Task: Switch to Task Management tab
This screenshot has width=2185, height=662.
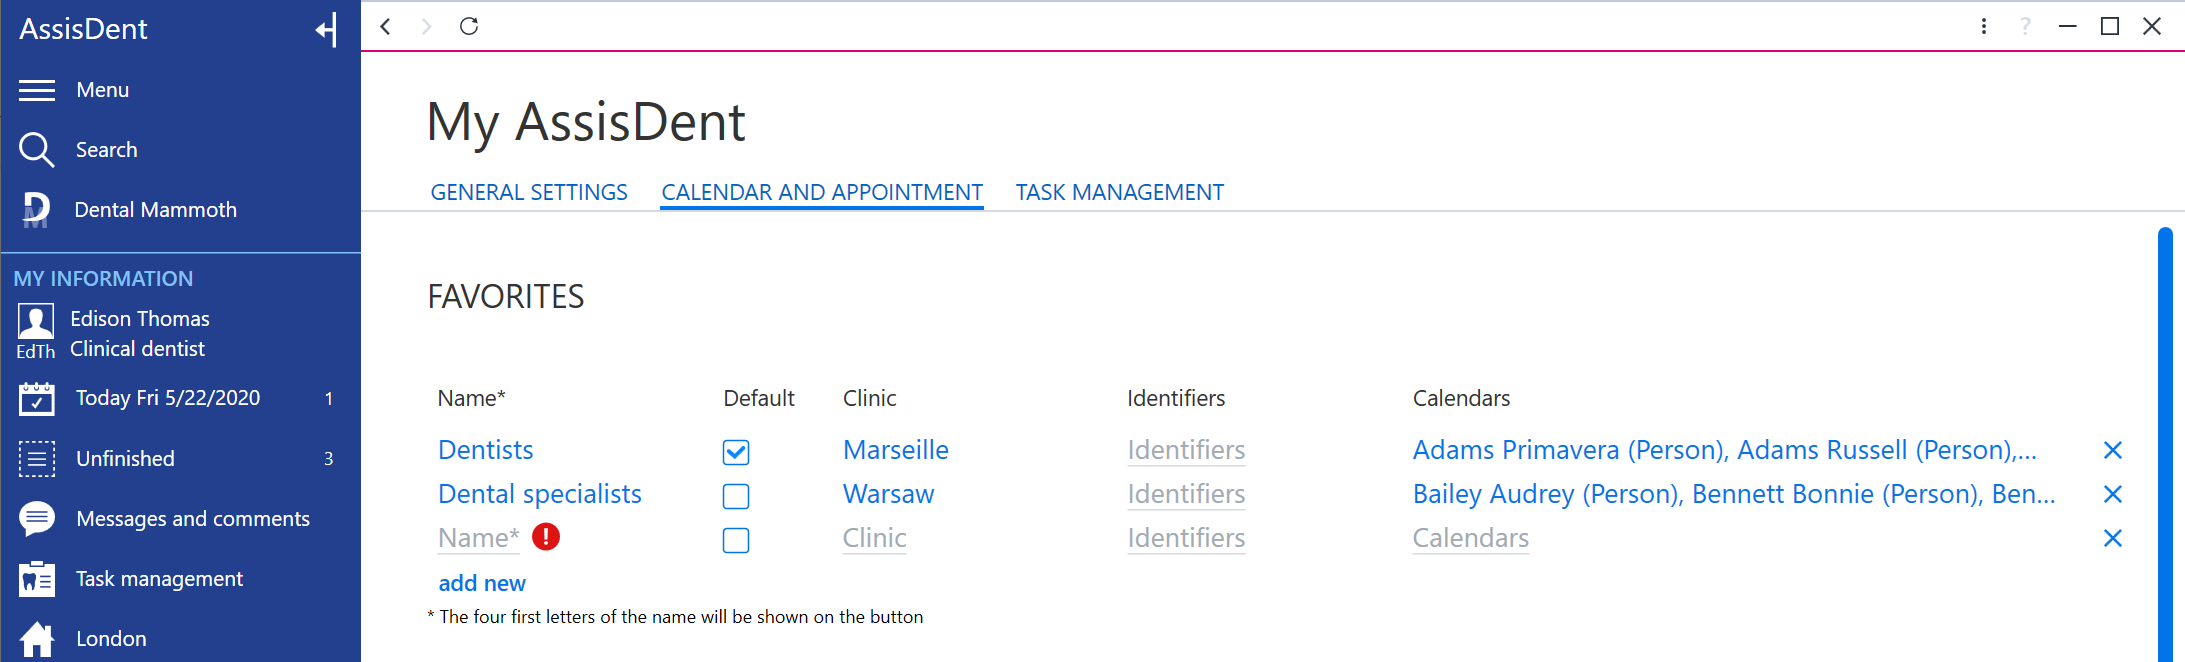Action: [1120, 192]
